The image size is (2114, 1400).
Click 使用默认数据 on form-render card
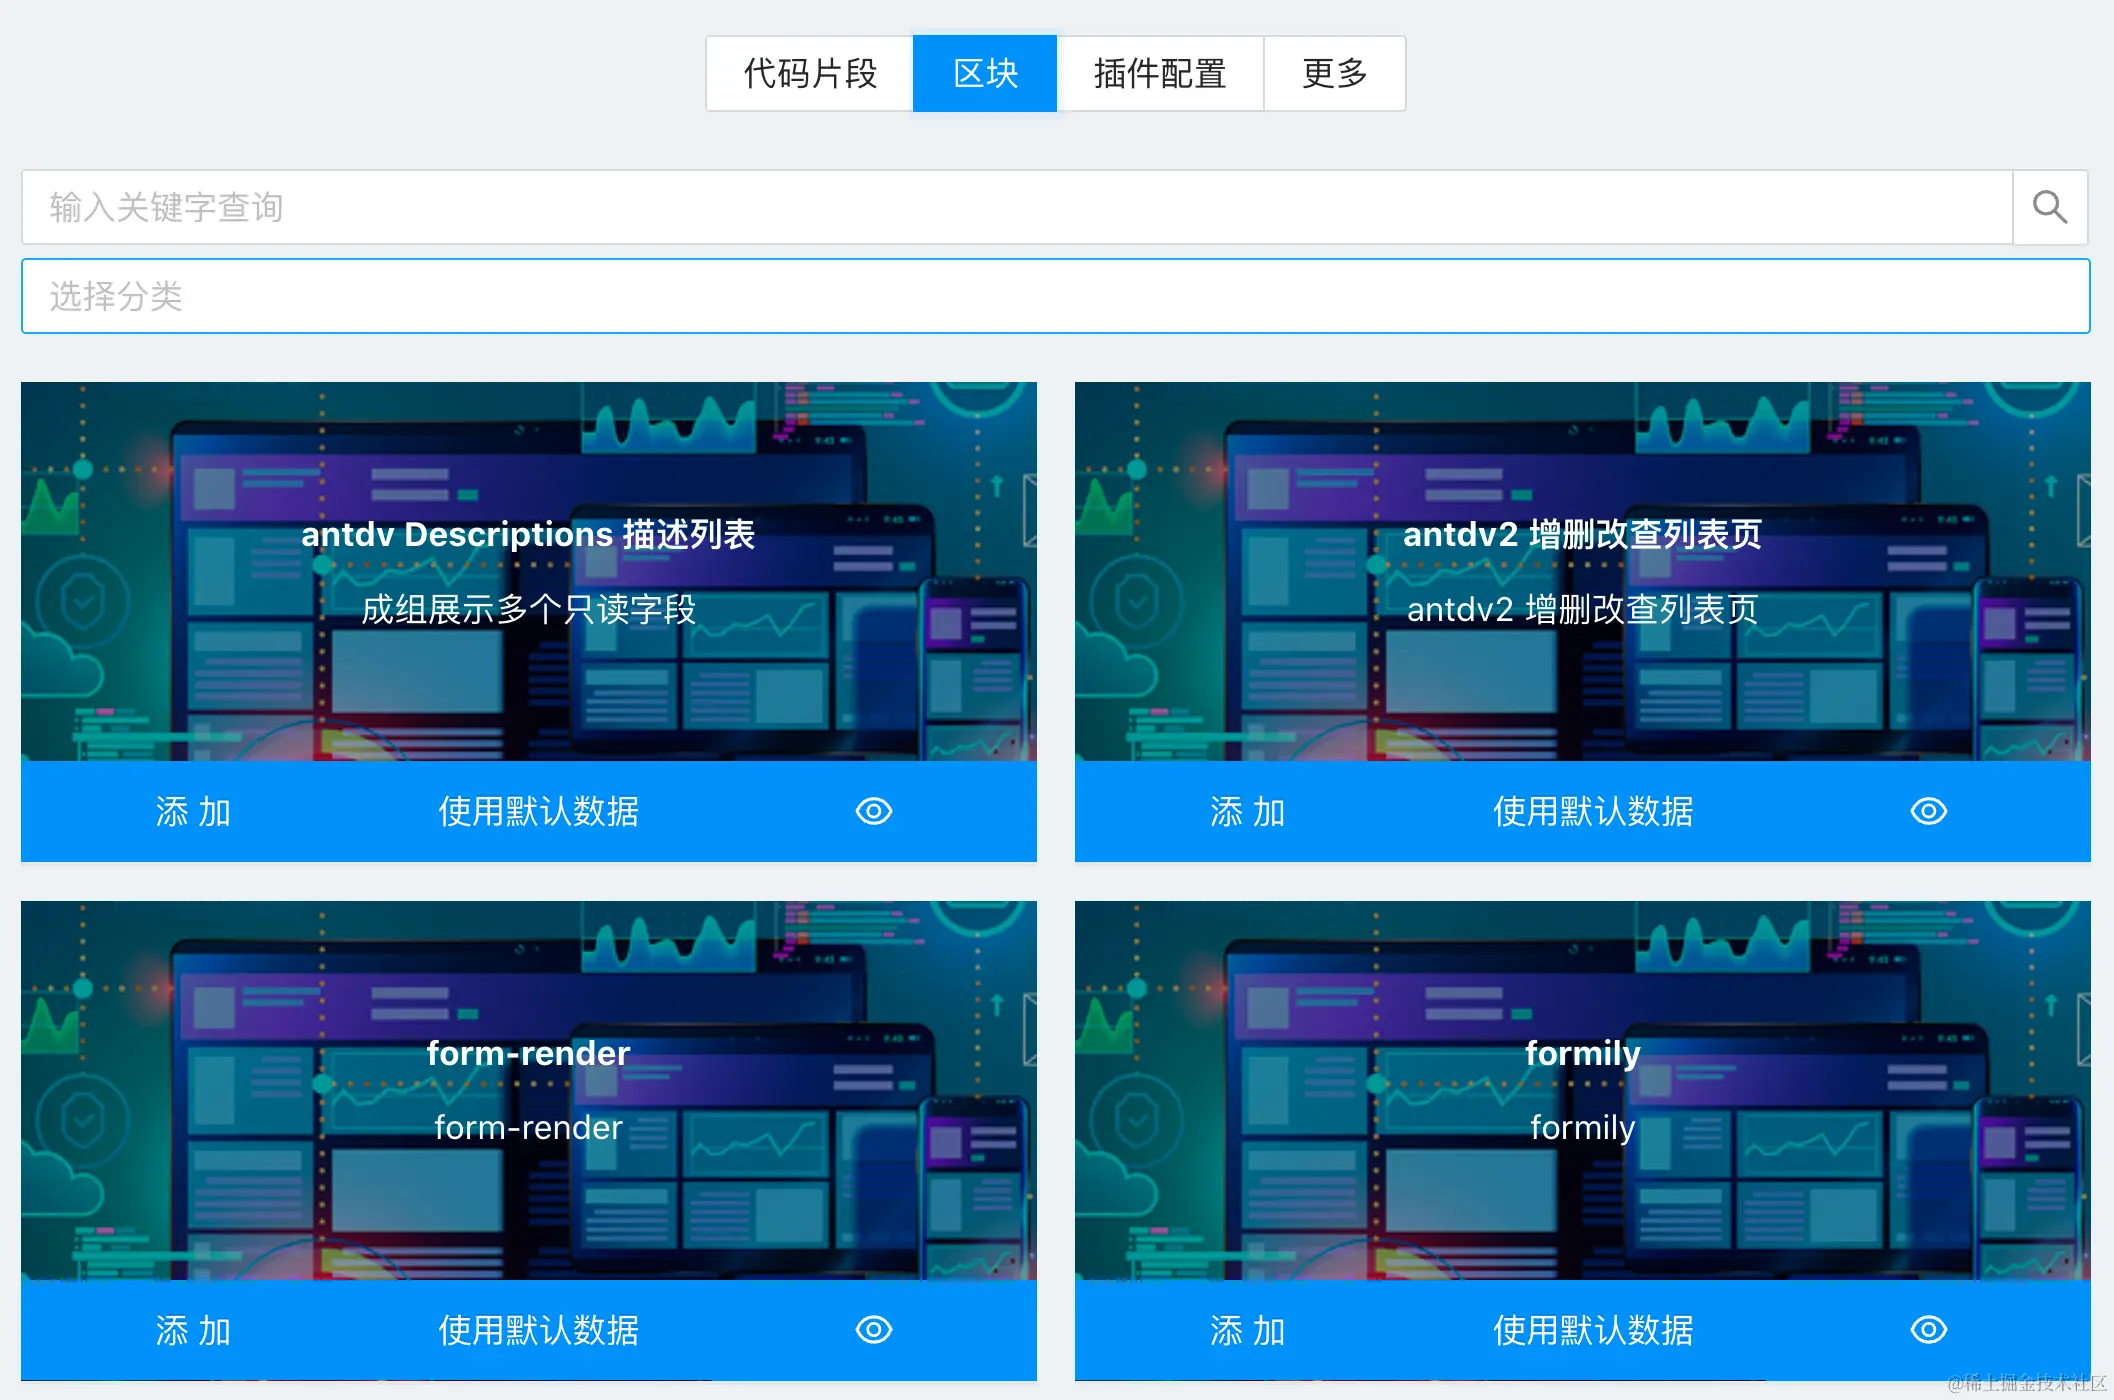[538, 1330]
